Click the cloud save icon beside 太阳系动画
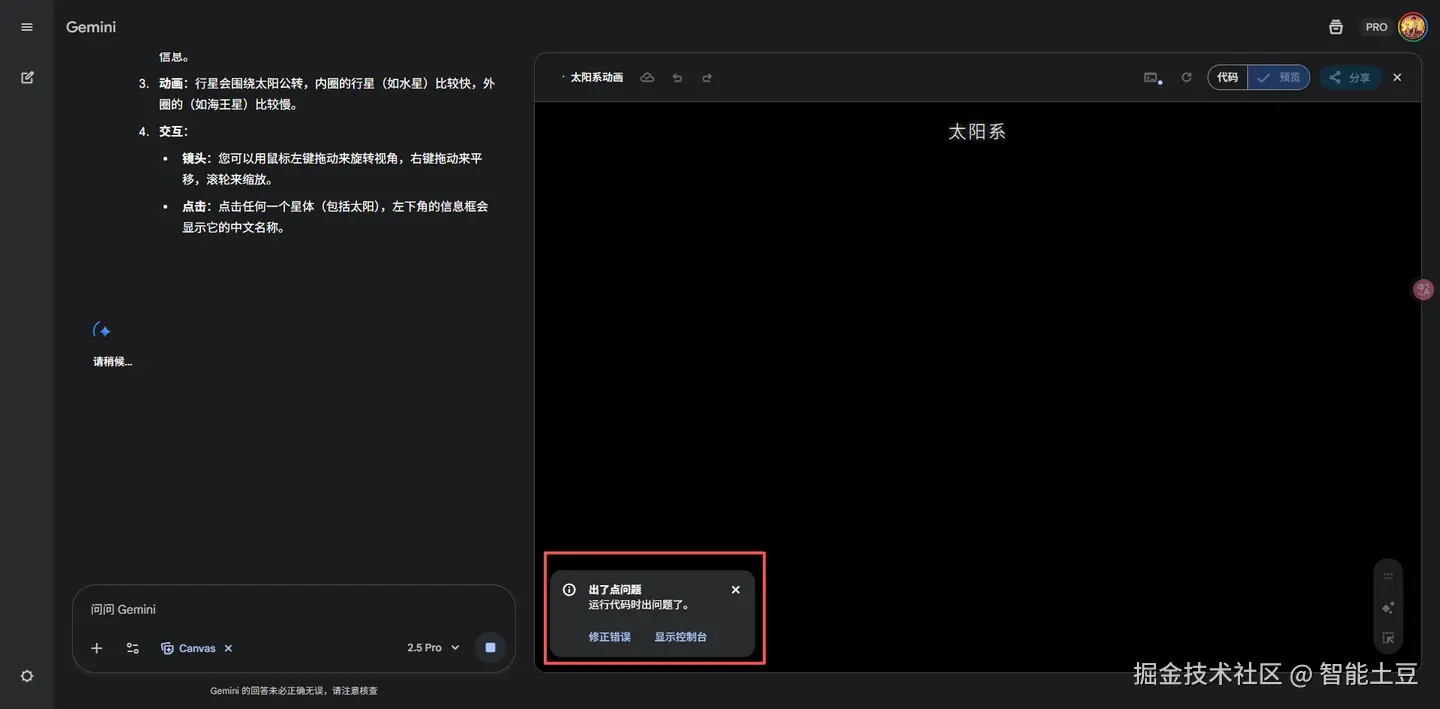Screen dimensions: 1440x709 [x=647, y=77]
